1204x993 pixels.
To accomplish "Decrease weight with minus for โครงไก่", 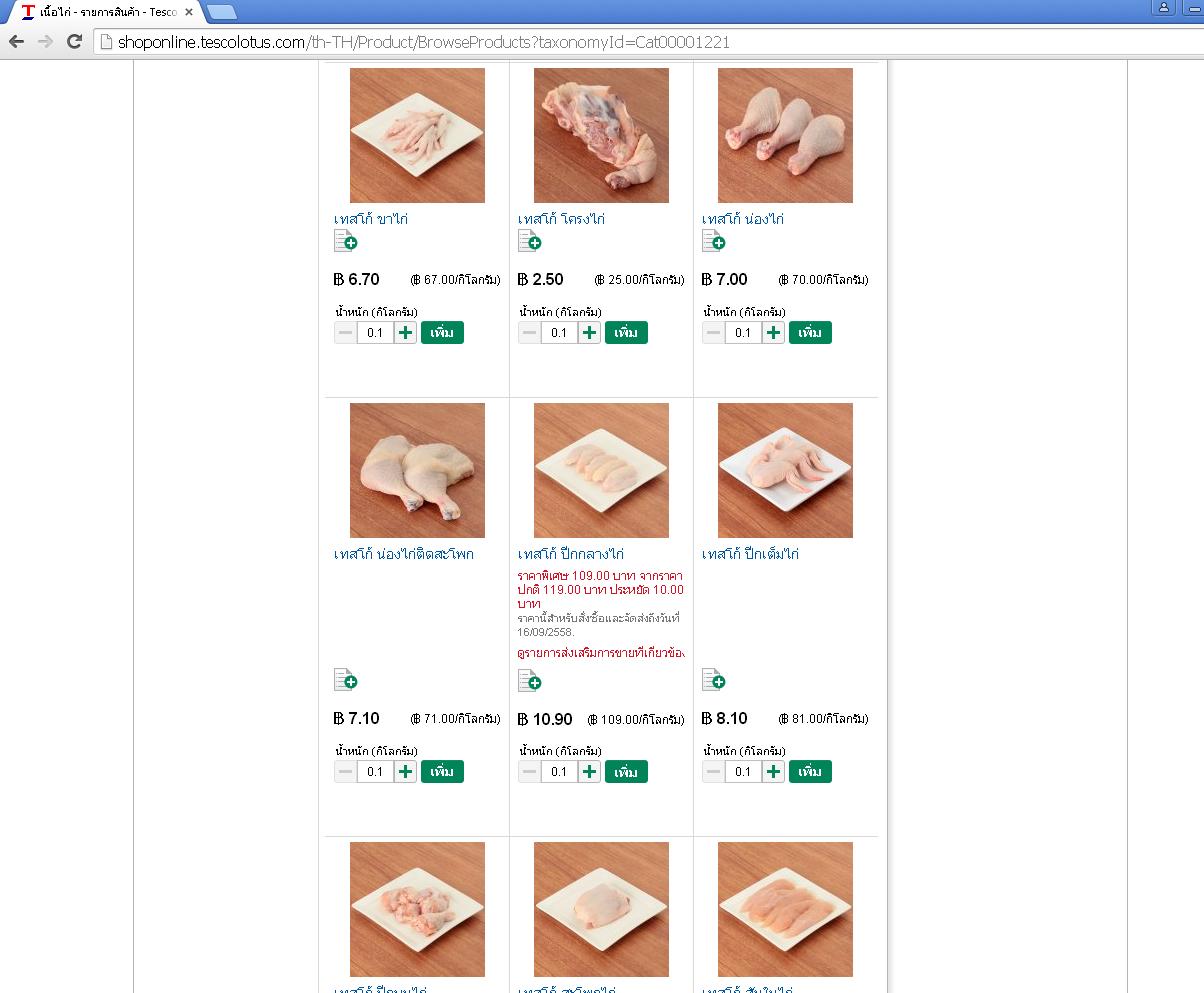I will [529, 333].
